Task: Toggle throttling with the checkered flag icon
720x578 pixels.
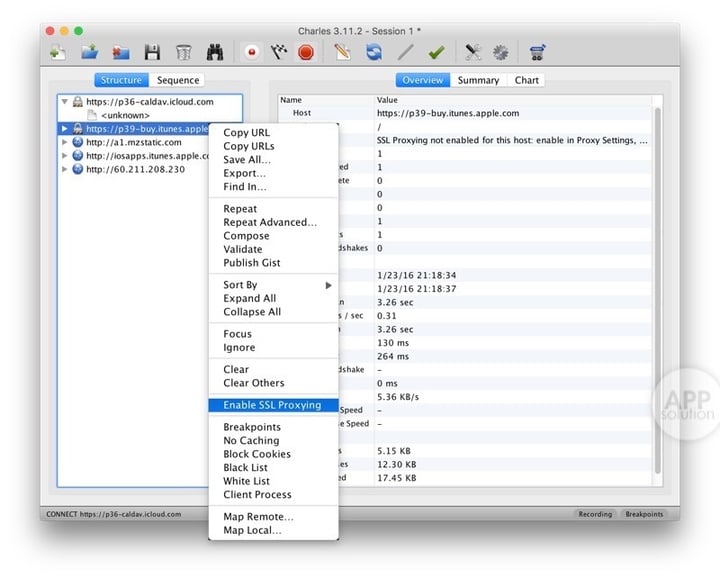Action: [278, 52]
